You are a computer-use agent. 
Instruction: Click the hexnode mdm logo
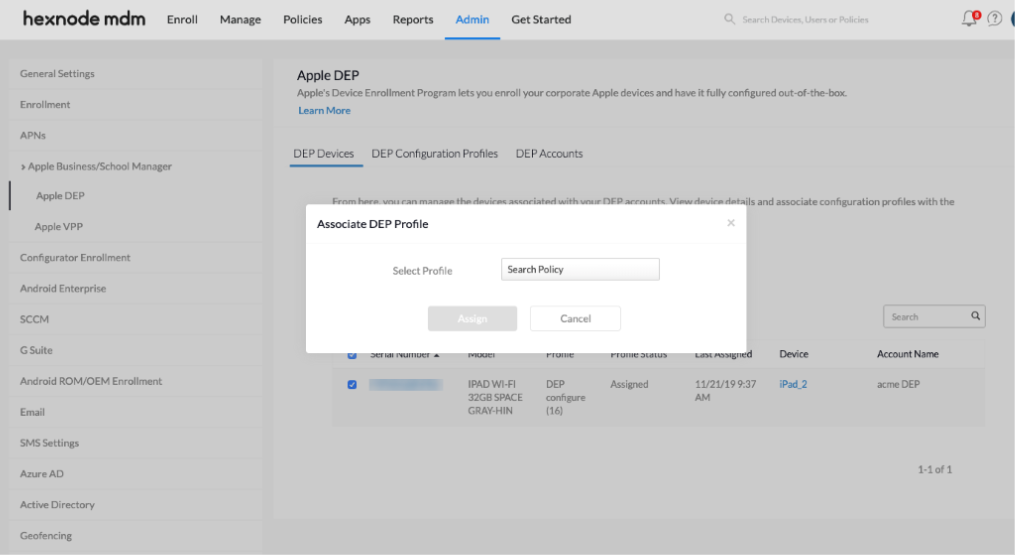tap(84, 19)
